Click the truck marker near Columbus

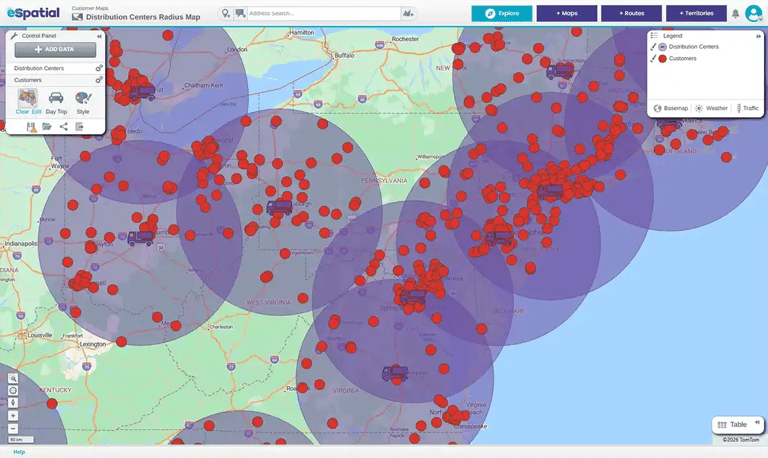tap(141, 238)
